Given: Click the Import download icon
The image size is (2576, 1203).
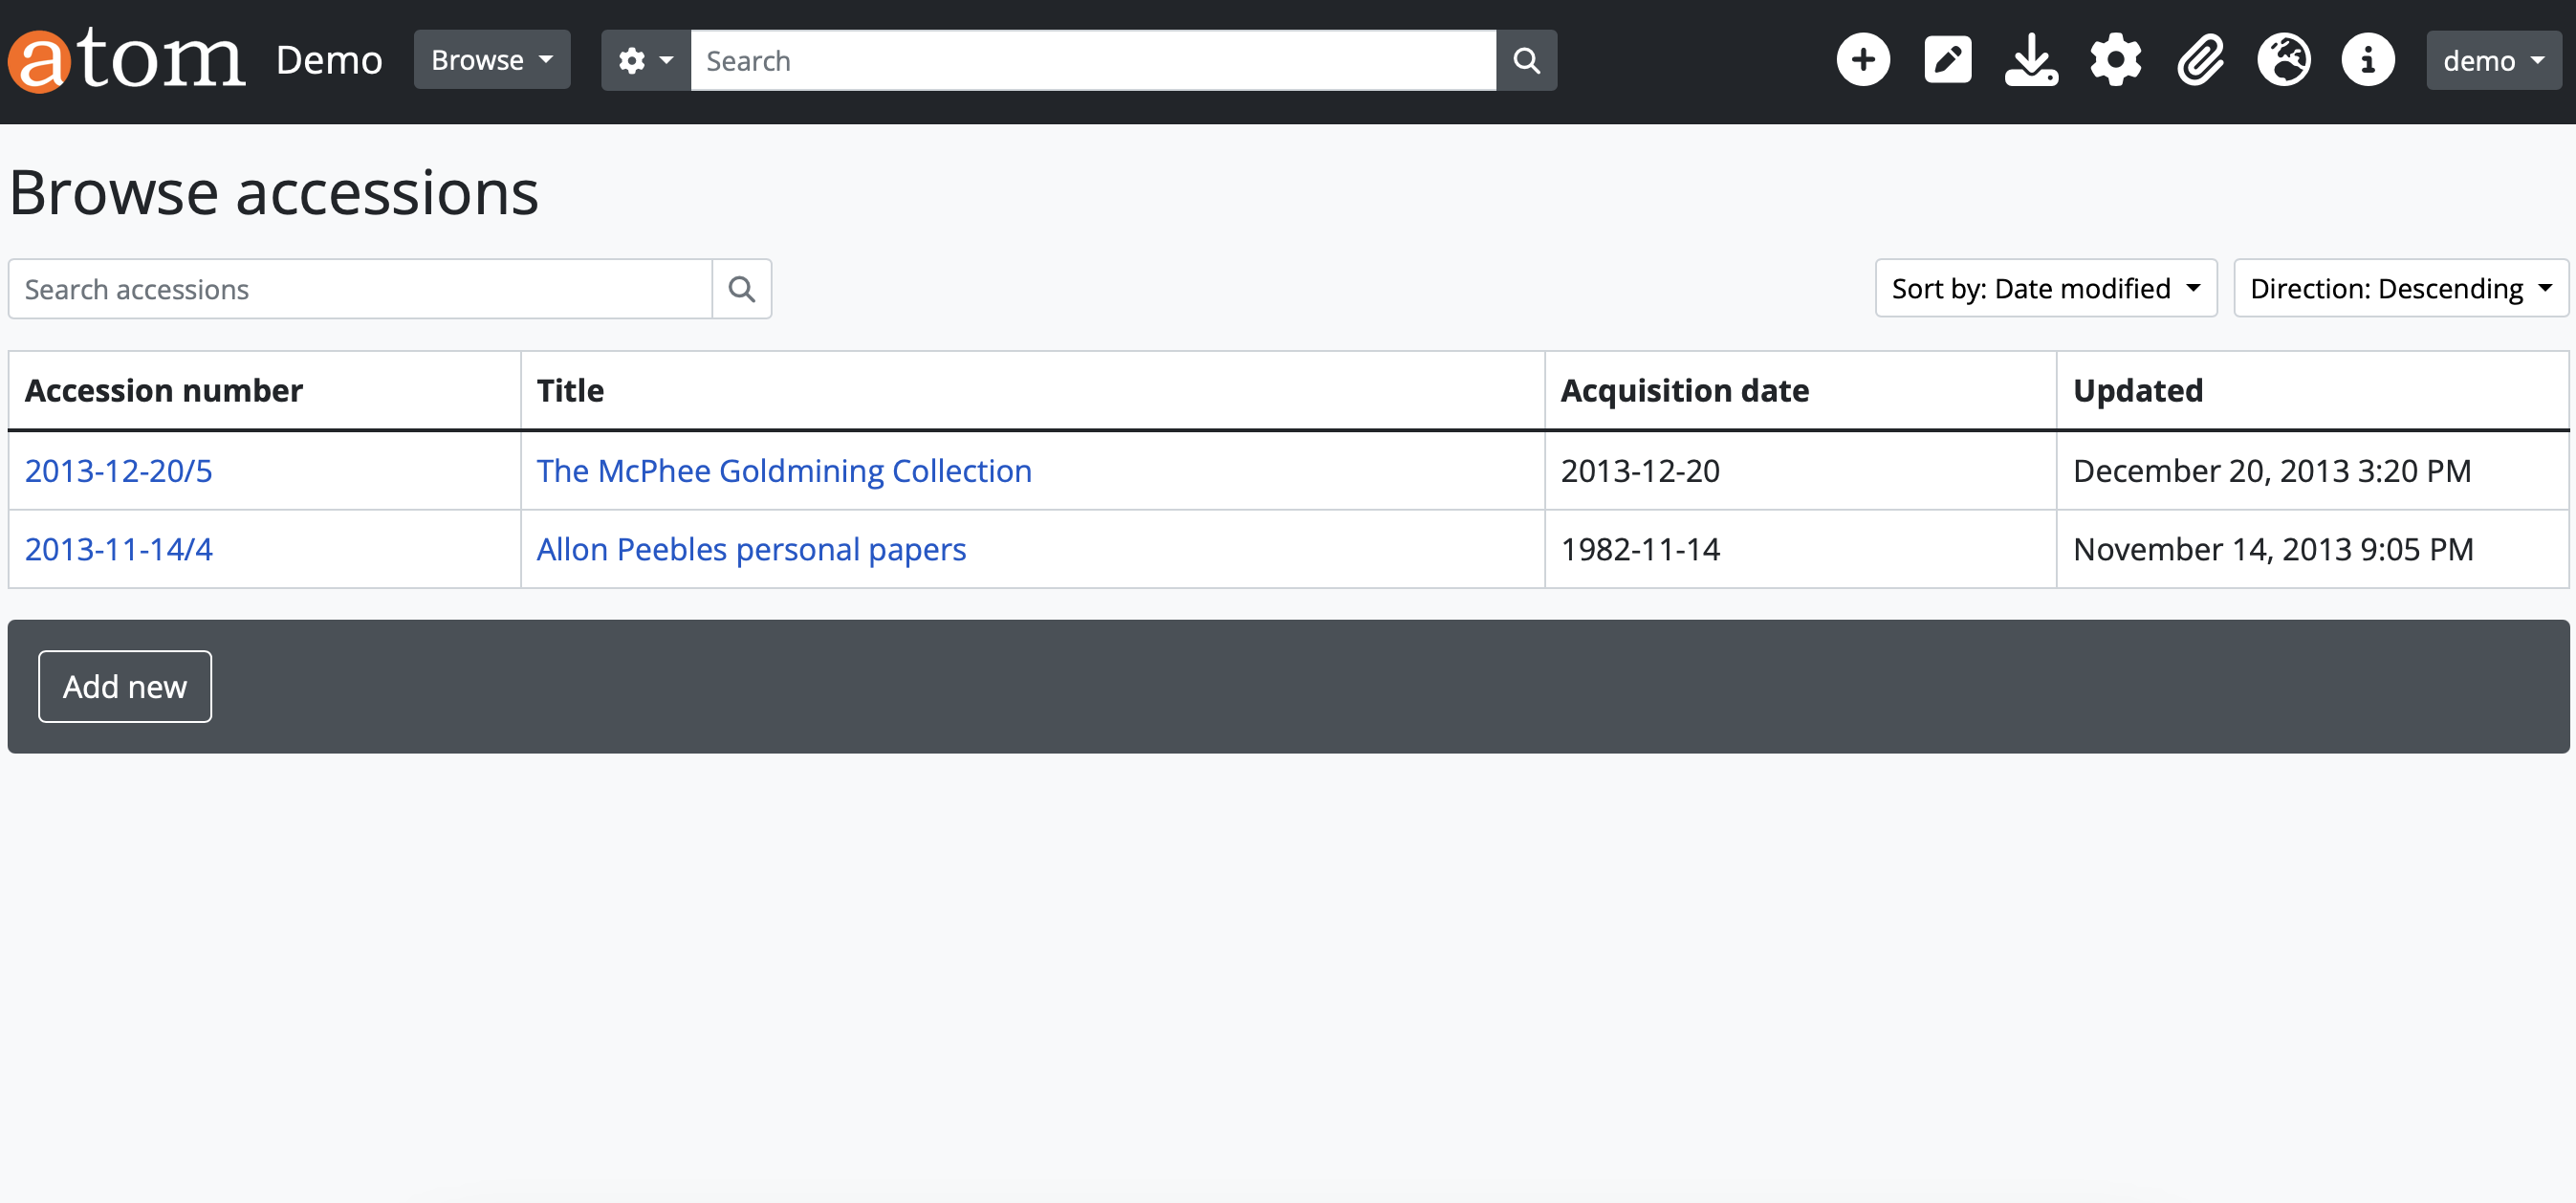Looking at the screenshot, I should tap(2030, 60).
